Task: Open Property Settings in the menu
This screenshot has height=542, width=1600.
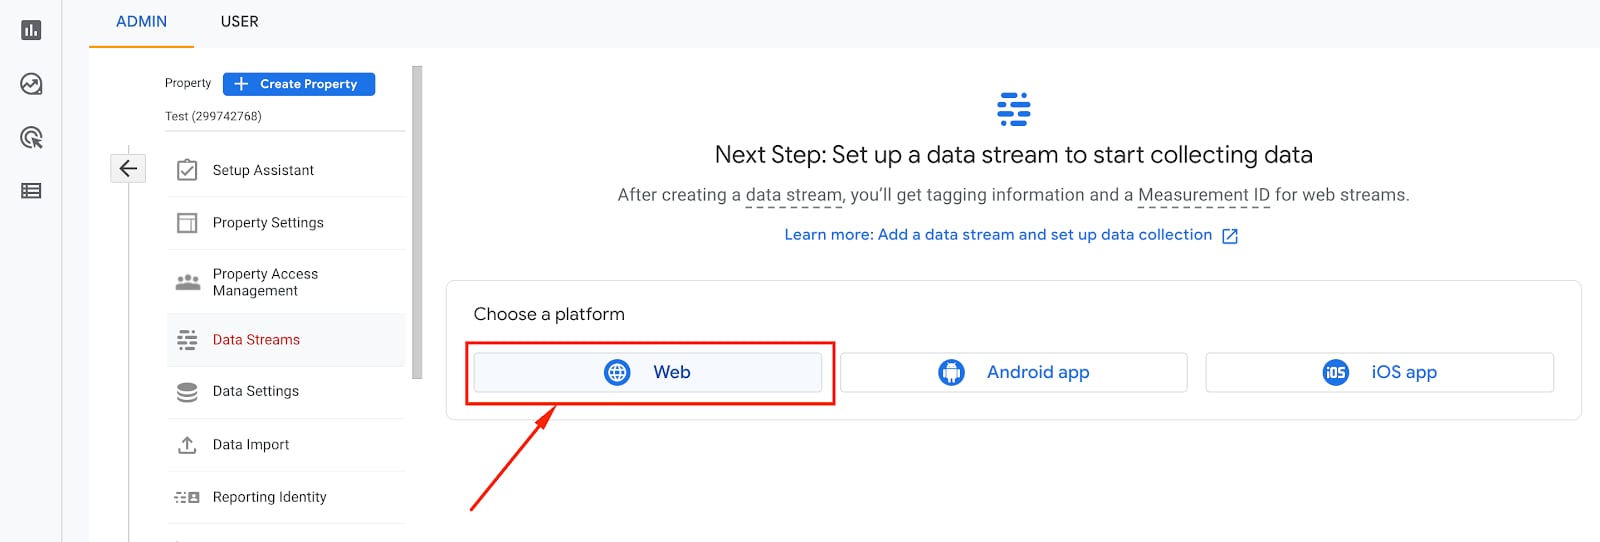Action: tap(268, 223)
